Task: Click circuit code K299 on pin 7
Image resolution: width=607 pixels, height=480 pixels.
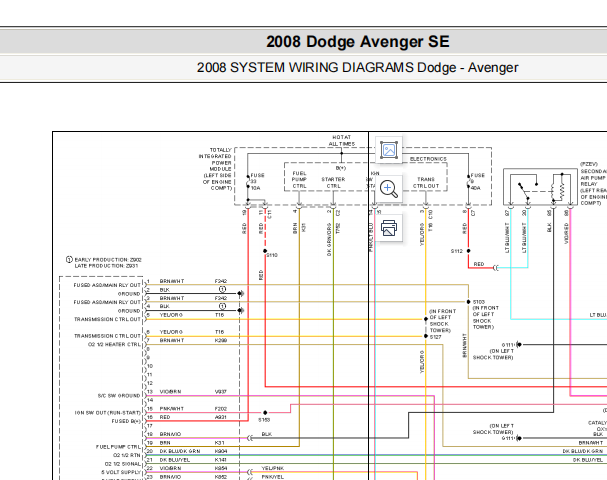Action: point(221,341)
